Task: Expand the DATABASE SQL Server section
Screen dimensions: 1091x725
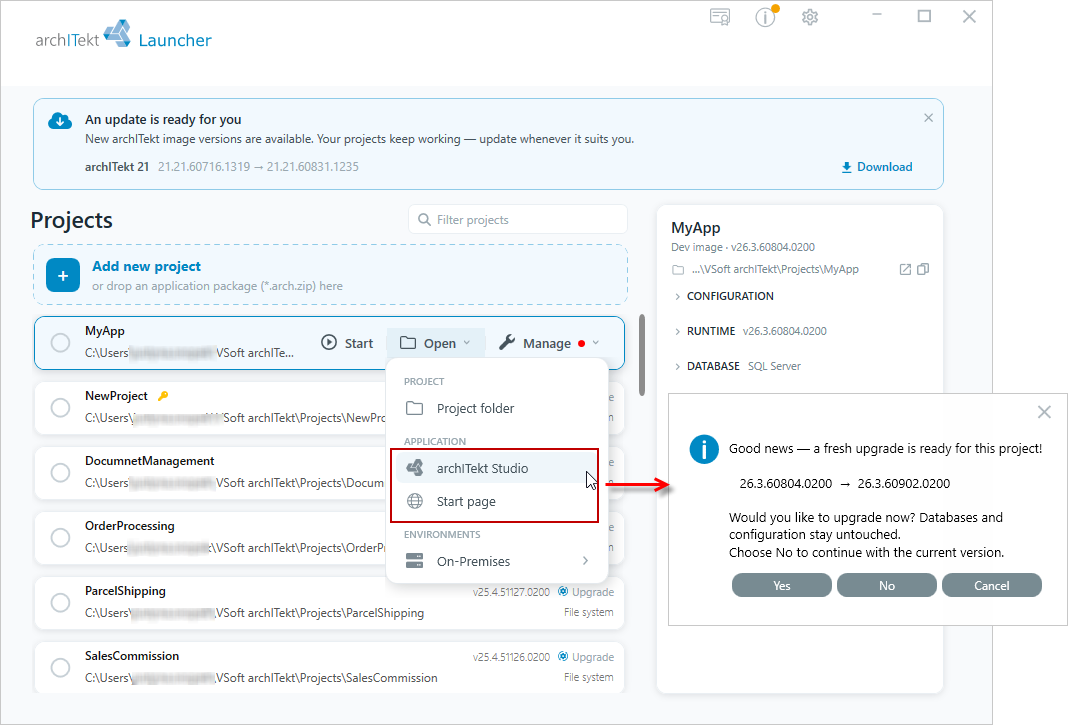Action: 738,366
